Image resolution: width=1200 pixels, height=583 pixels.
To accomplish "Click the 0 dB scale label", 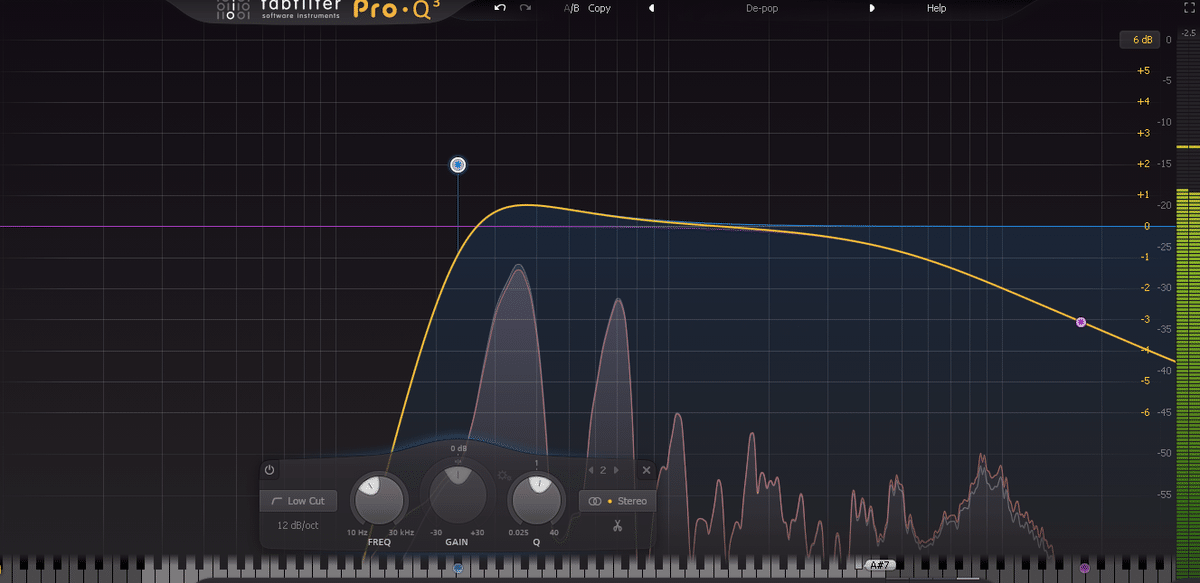I will (x=1146, y=226).
